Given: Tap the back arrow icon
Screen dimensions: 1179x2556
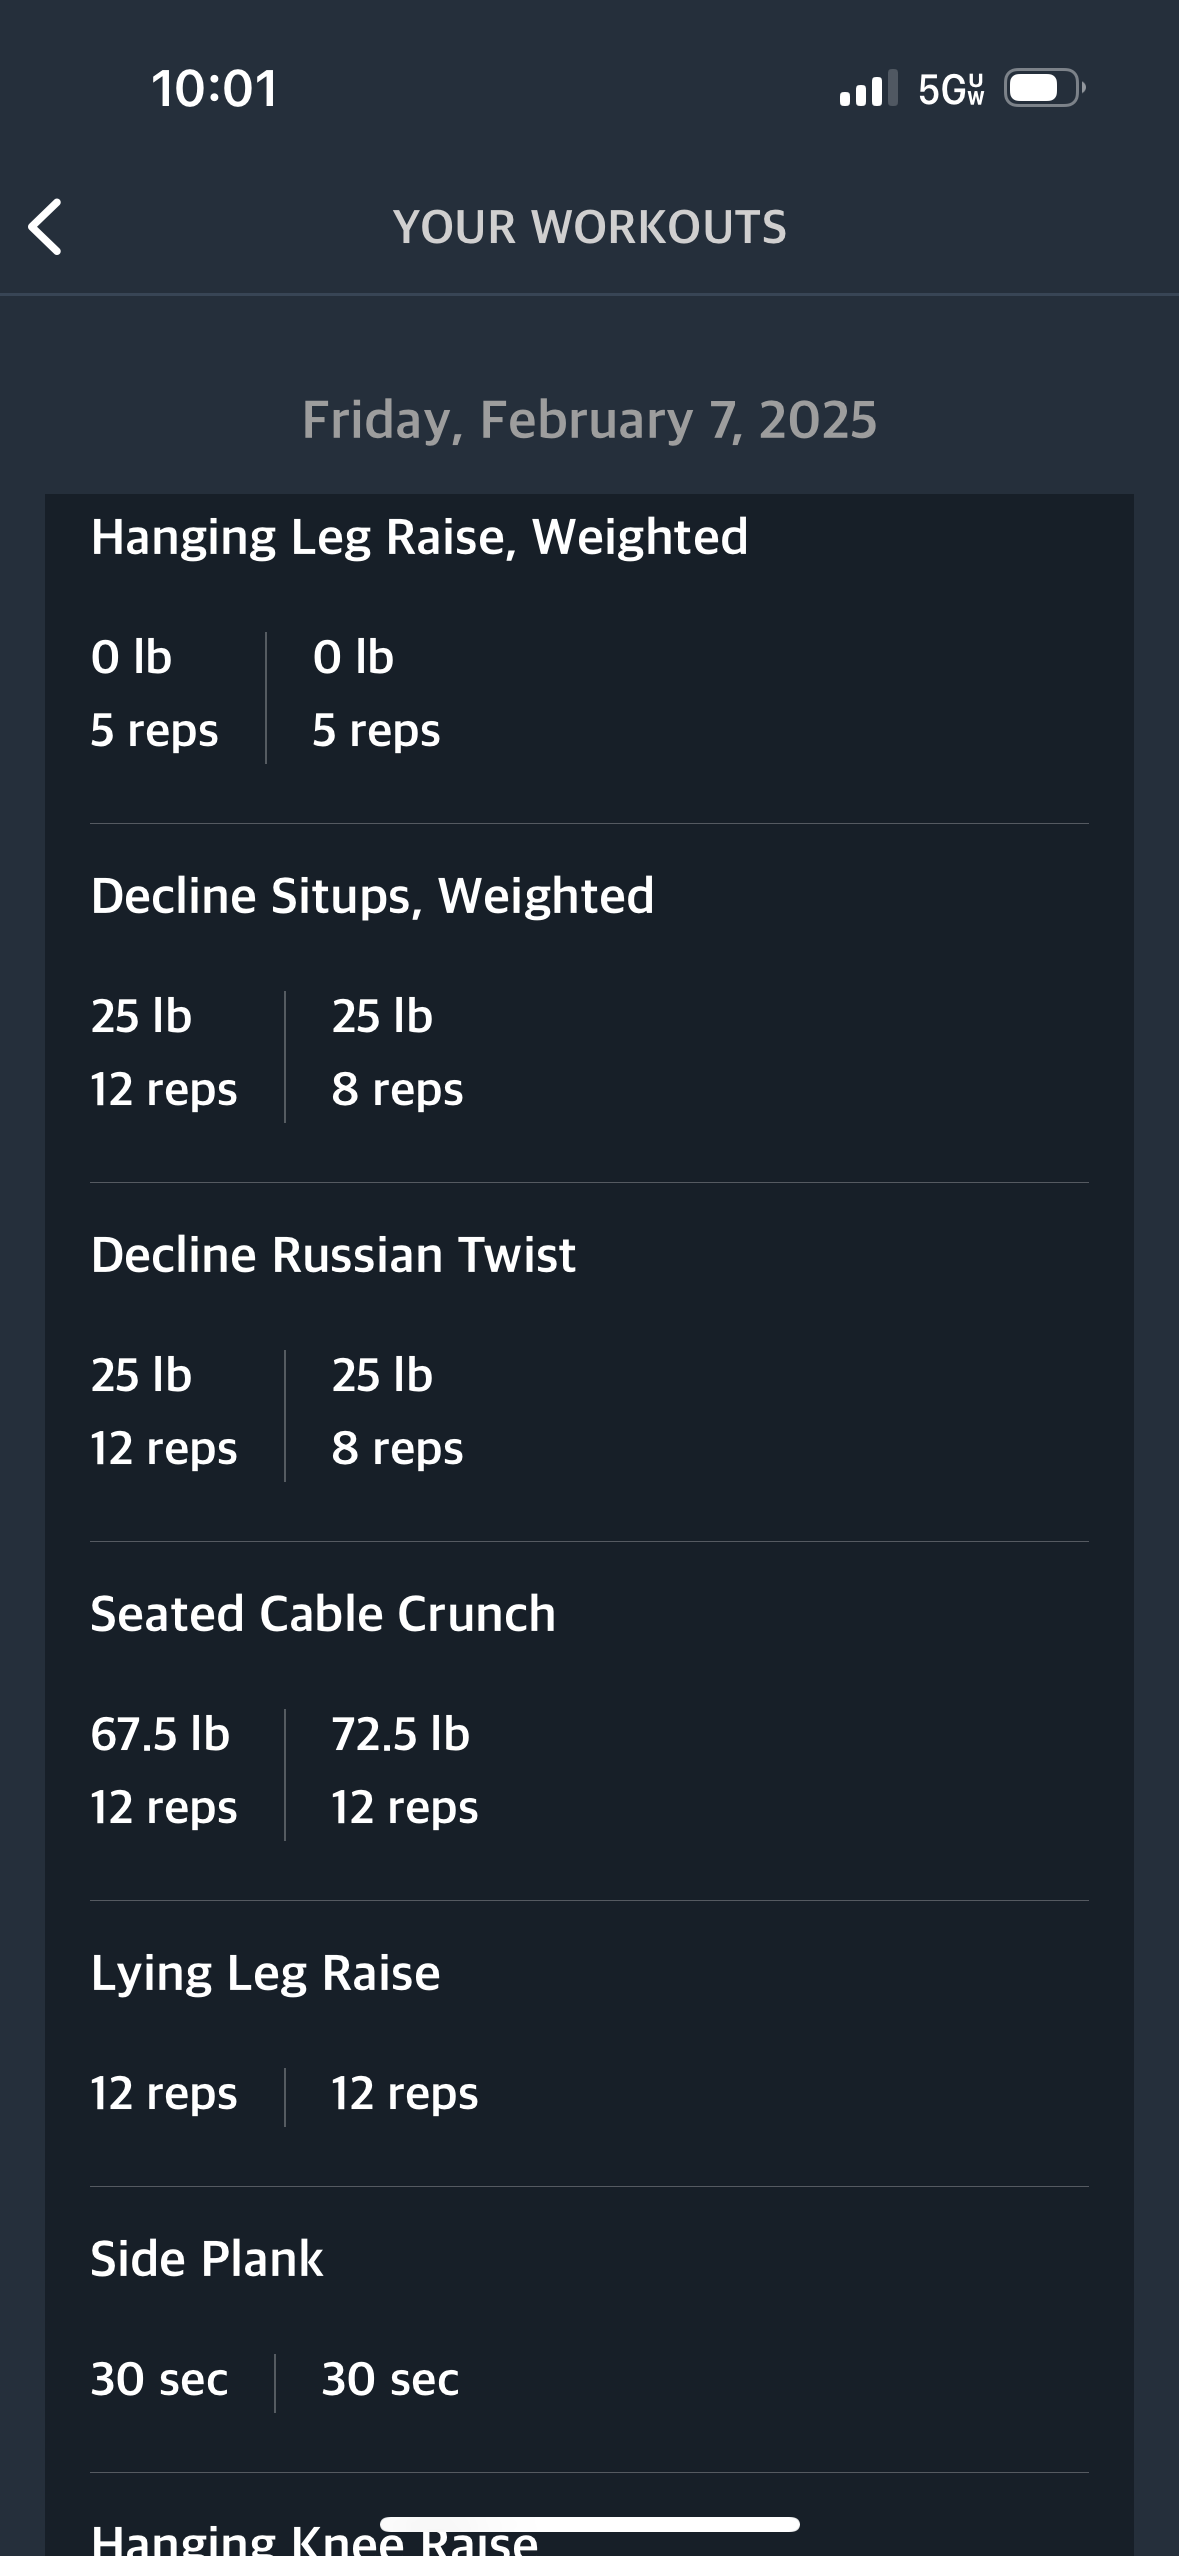Looking at the screenshot, I should 45,227.
